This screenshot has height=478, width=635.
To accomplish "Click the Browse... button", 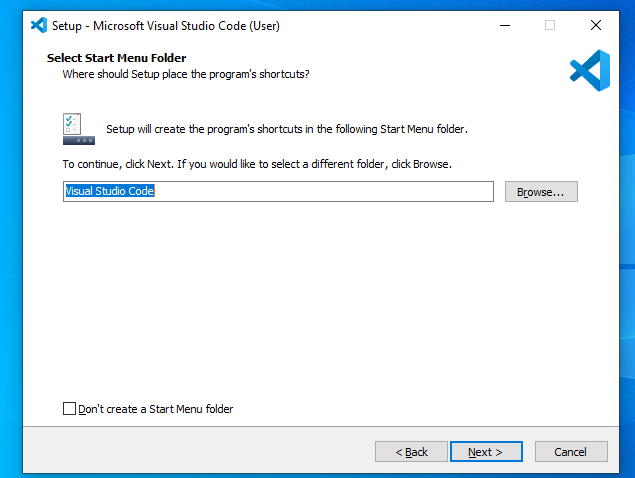I will pos(541,192).
